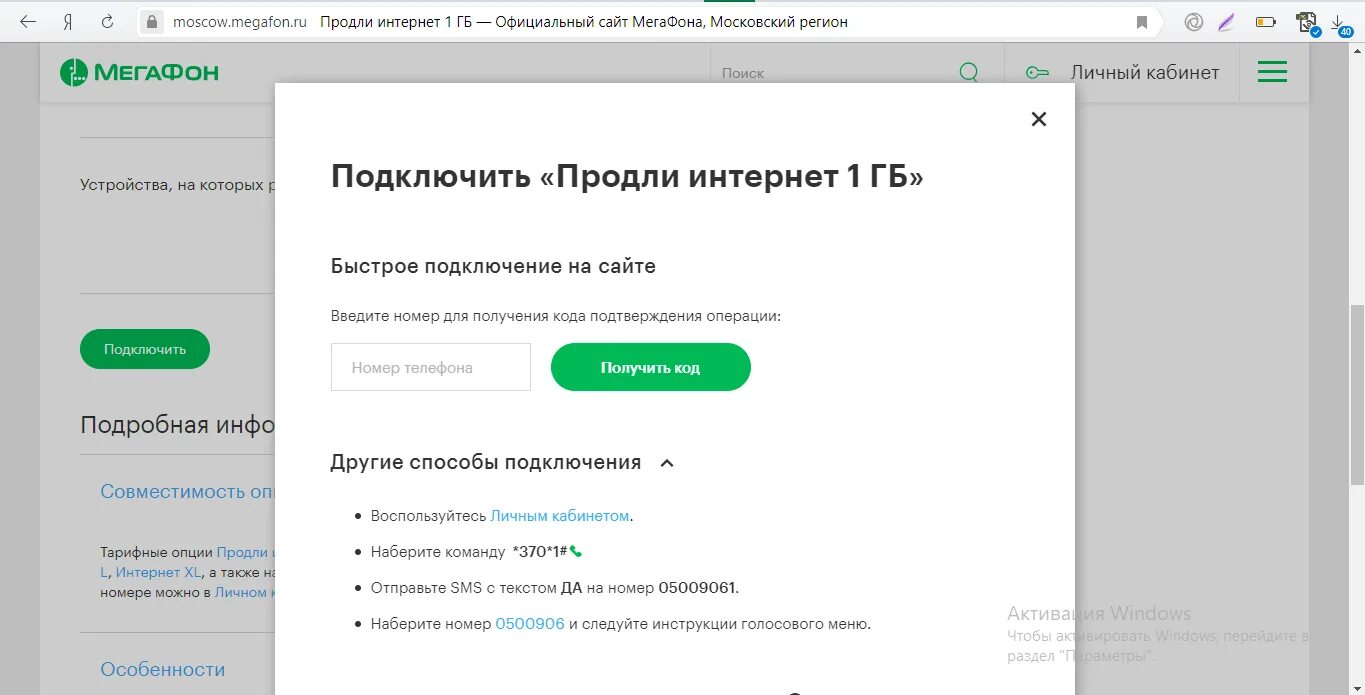Click the SMS number 05009061
This screenshot has height=695, width=1365.
click(697, 588)
